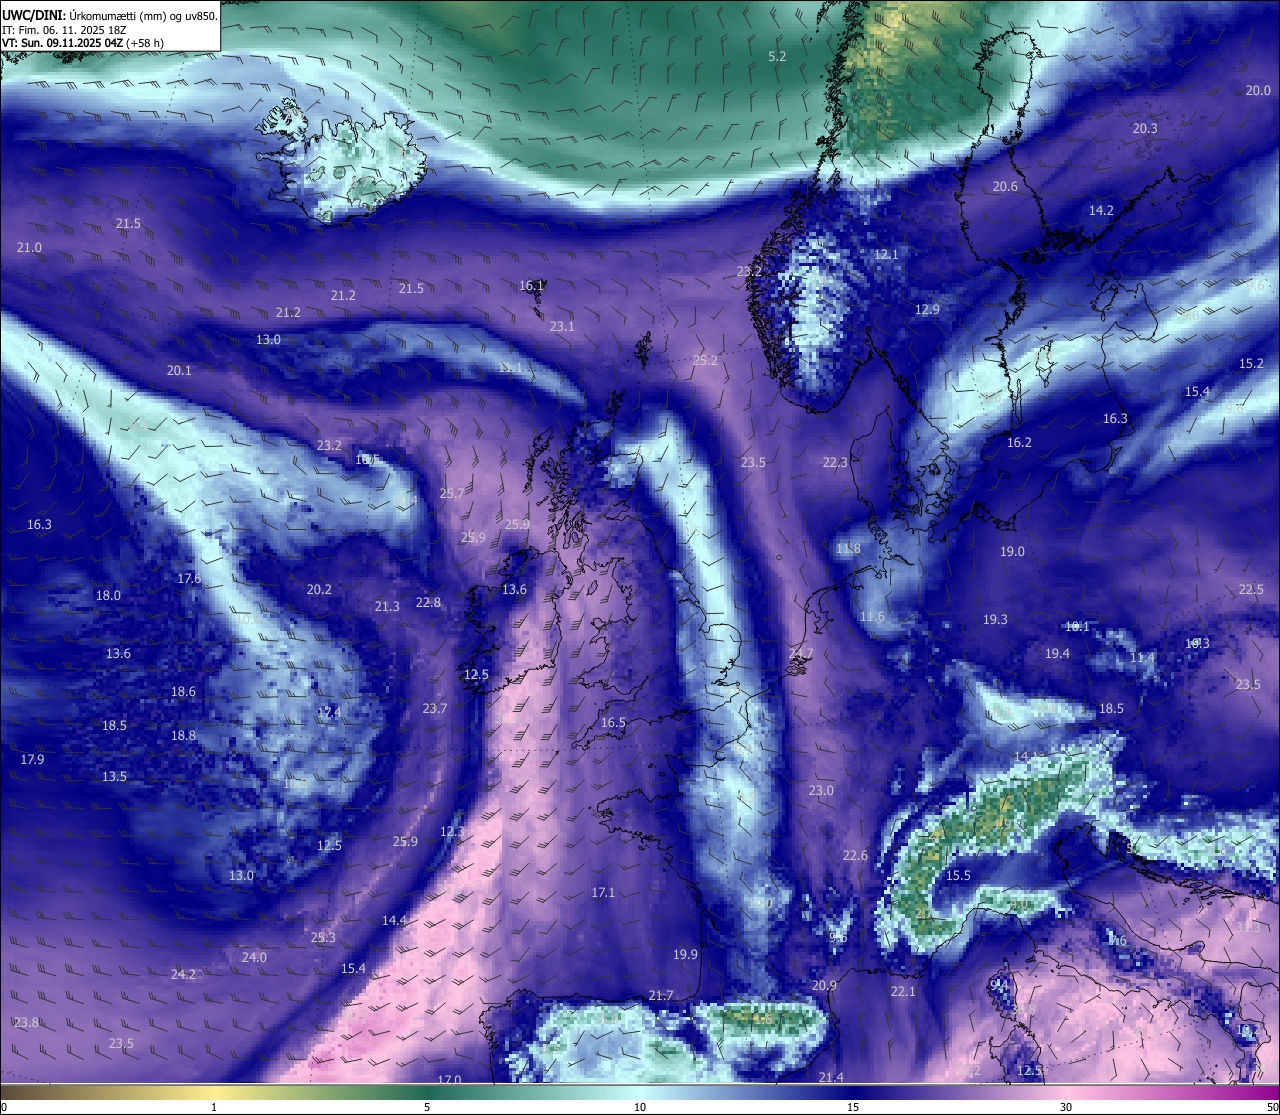
Task: Select the 14.2 value label
Action: pos(1101,211)
